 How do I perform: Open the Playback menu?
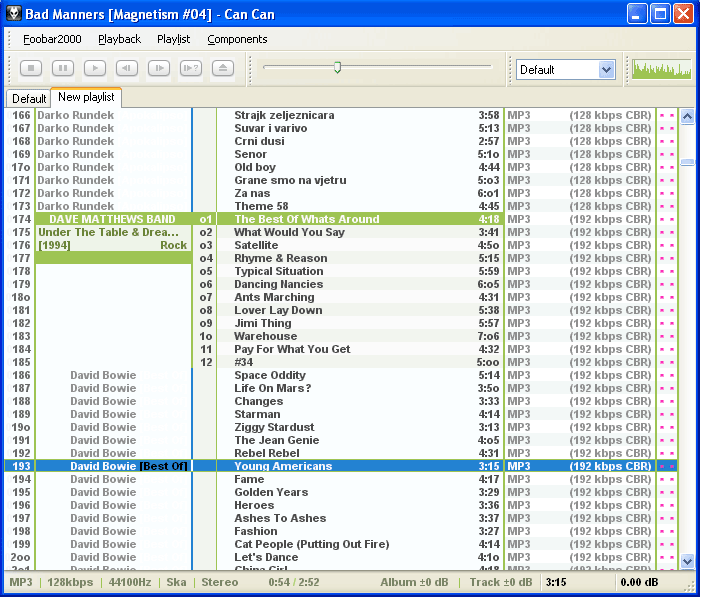point(119,39)
